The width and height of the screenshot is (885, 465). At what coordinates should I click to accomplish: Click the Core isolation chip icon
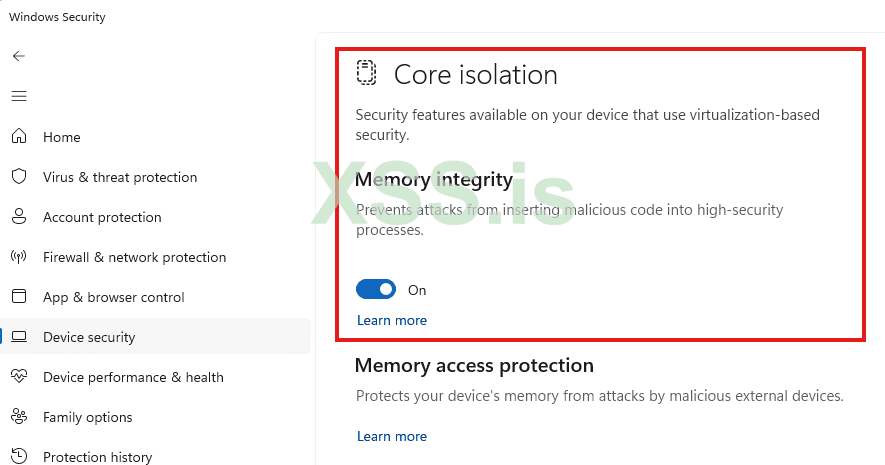point(367,73)
